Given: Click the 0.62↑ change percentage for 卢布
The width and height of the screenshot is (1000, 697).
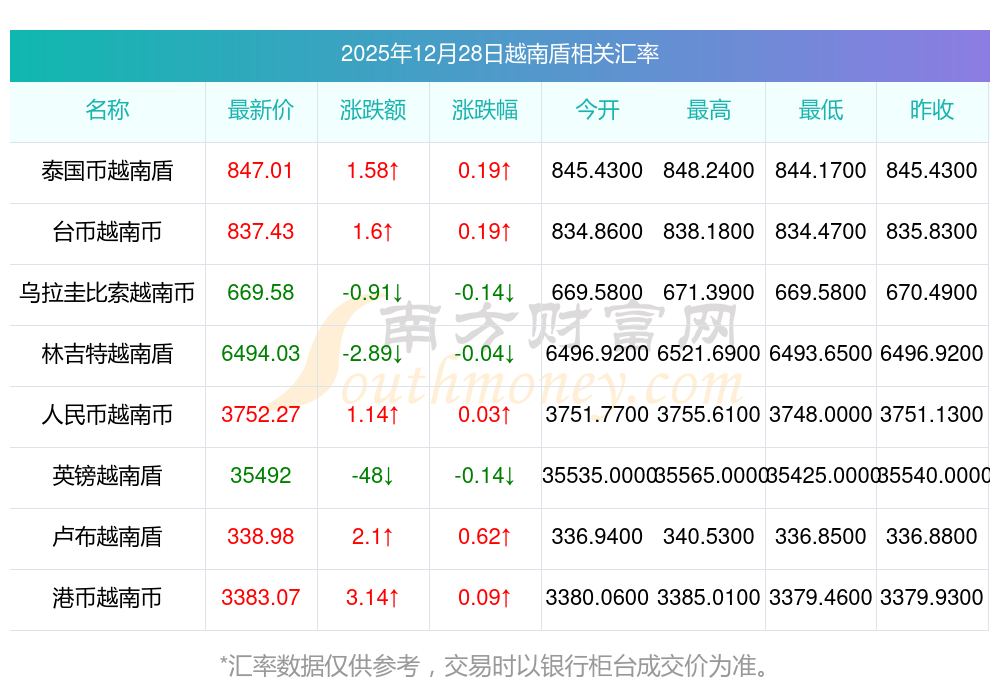Looking at the screenshot, I should 485,537.
